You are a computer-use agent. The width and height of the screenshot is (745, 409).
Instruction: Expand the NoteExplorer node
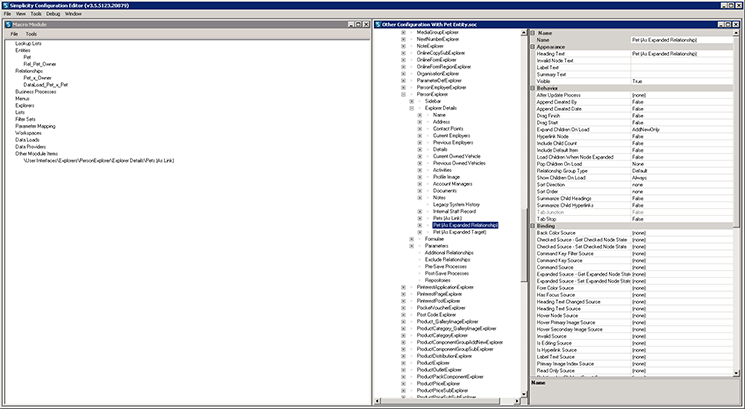(403, 46)
